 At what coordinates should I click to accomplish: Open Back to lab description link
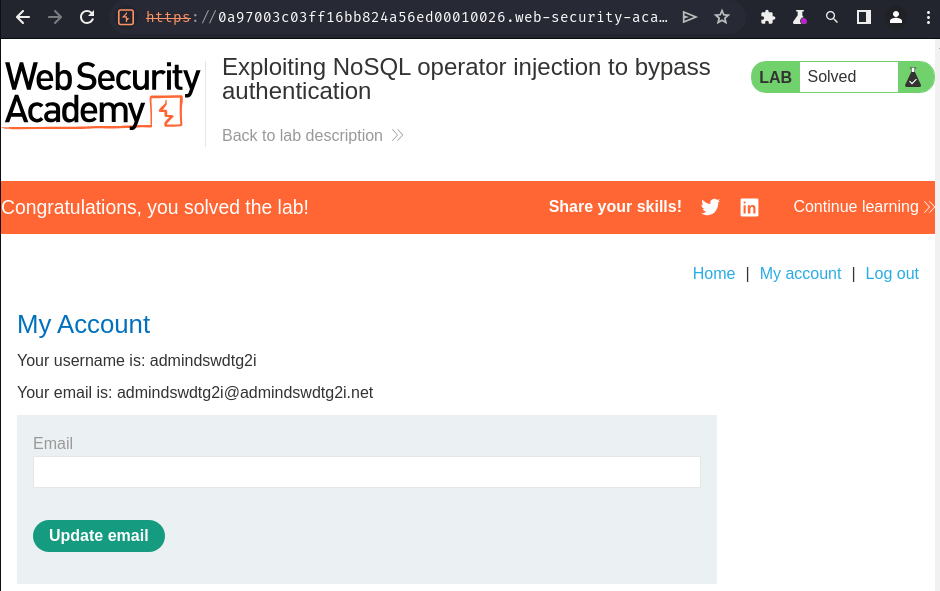[312, 135]
